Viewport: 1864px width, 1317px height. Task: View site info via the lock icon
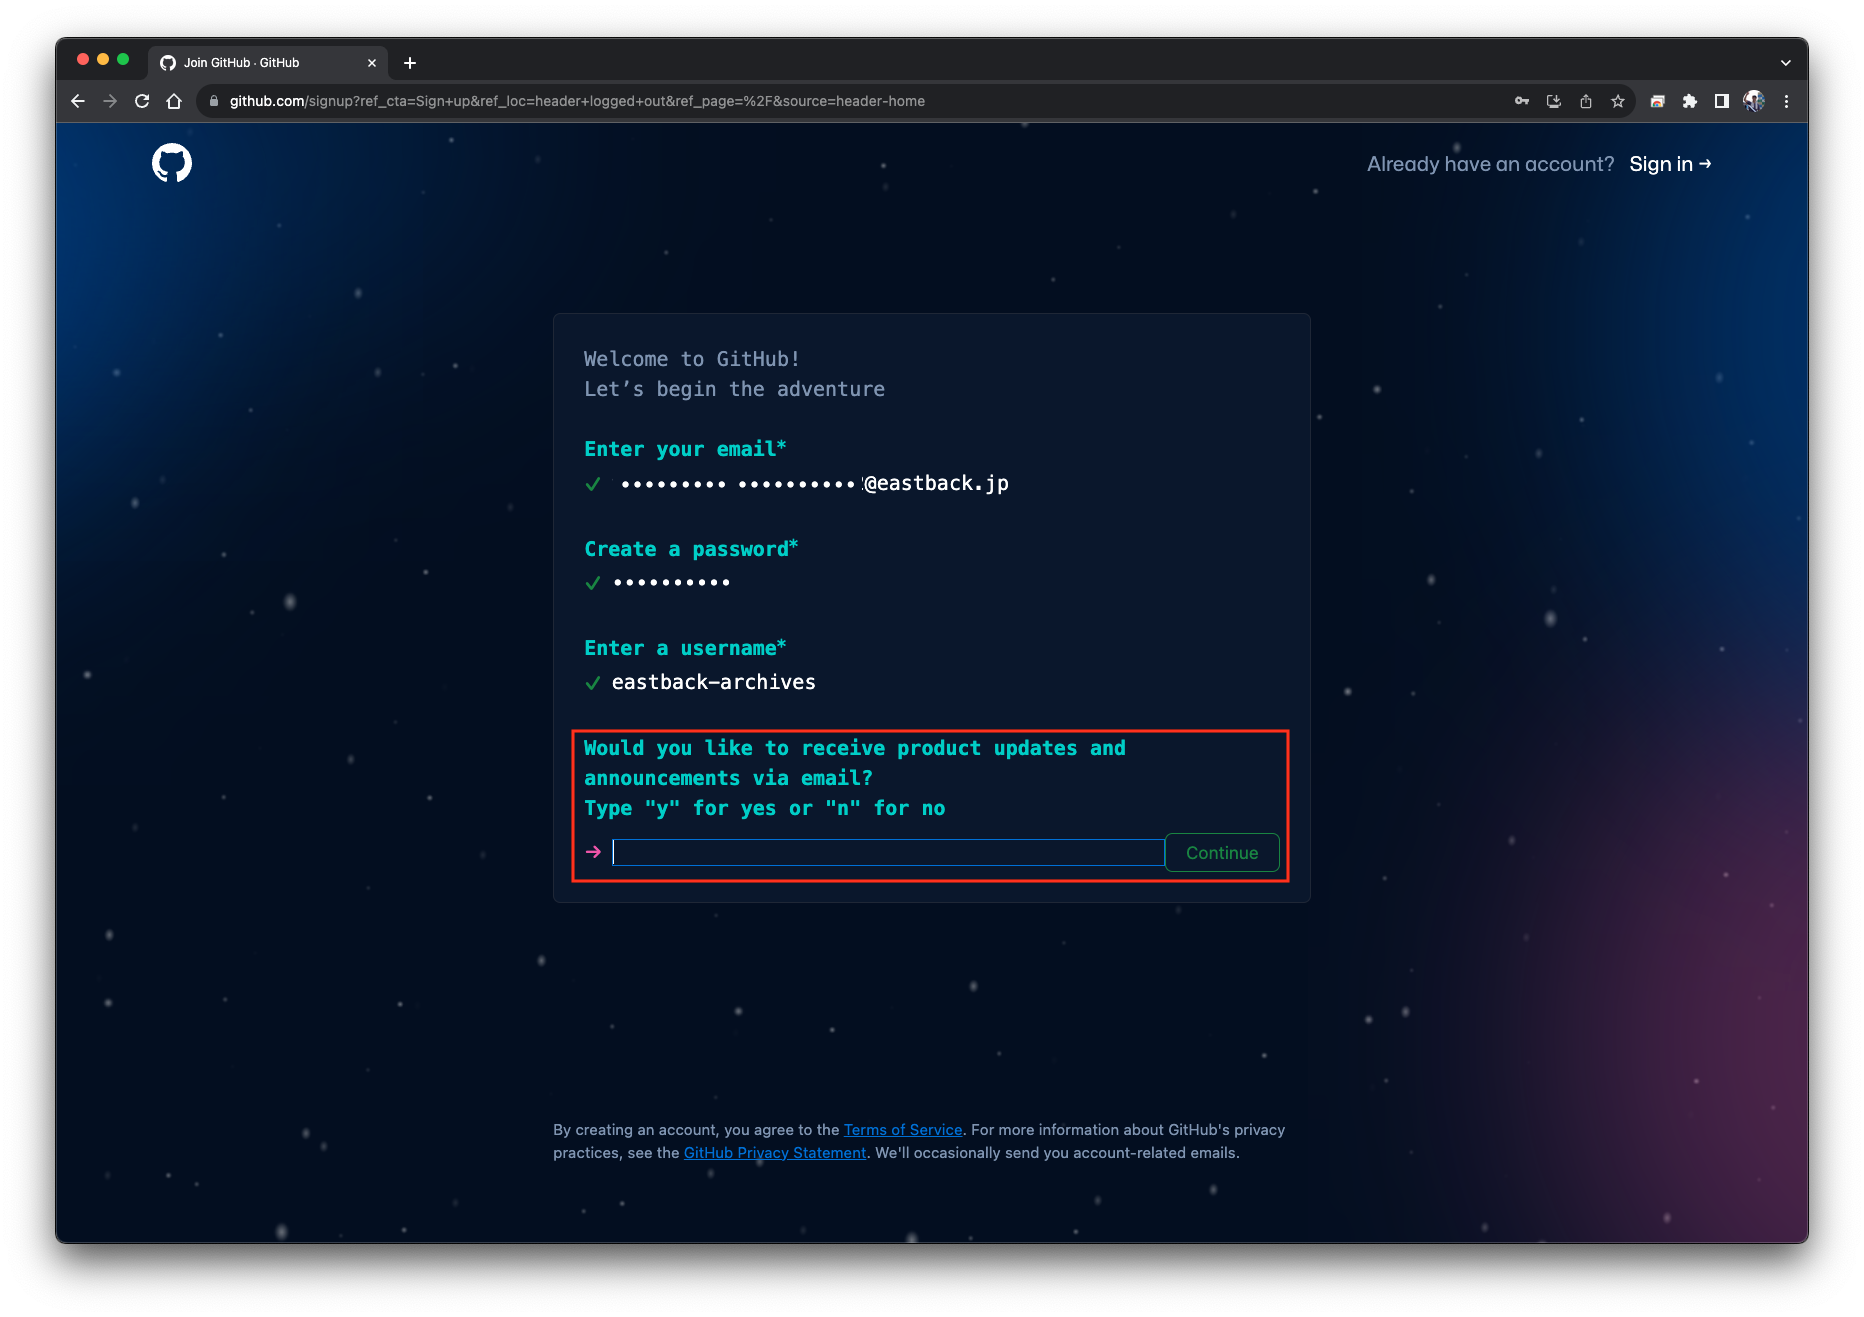(213, 101)
